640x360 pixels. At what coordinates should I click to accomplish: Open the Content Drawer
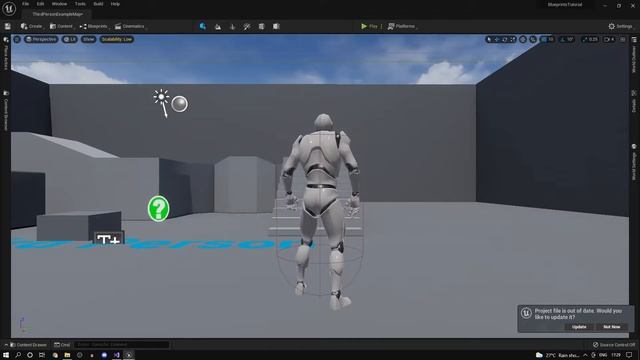coord(28,345)
